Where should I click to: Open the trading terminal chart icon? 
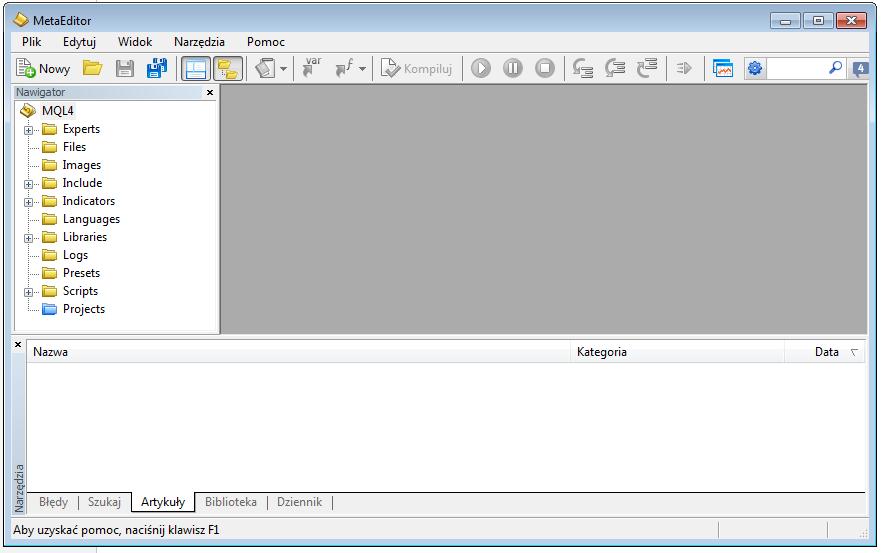723,68
